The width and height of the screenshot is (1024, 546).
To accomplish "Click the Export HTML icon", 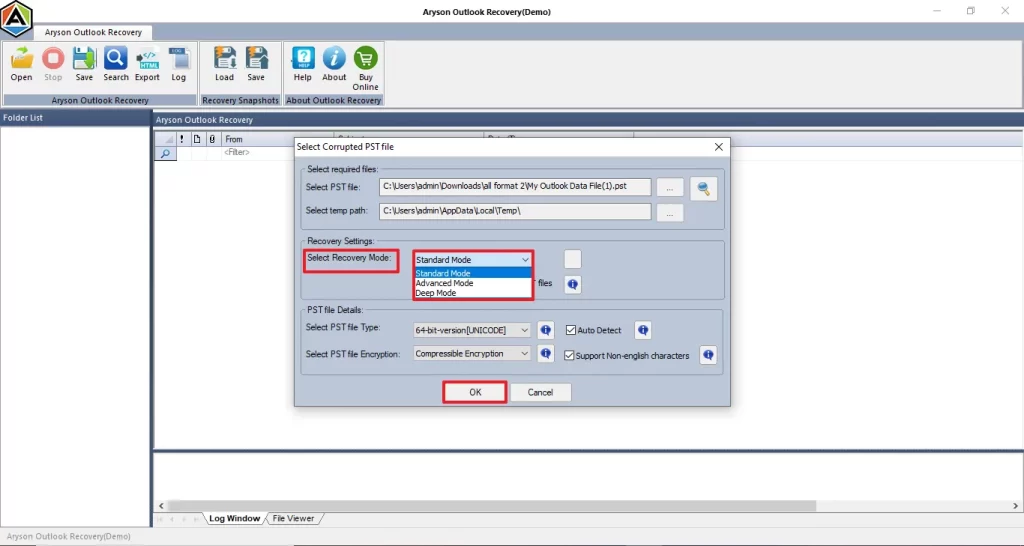I will point(147,64).
